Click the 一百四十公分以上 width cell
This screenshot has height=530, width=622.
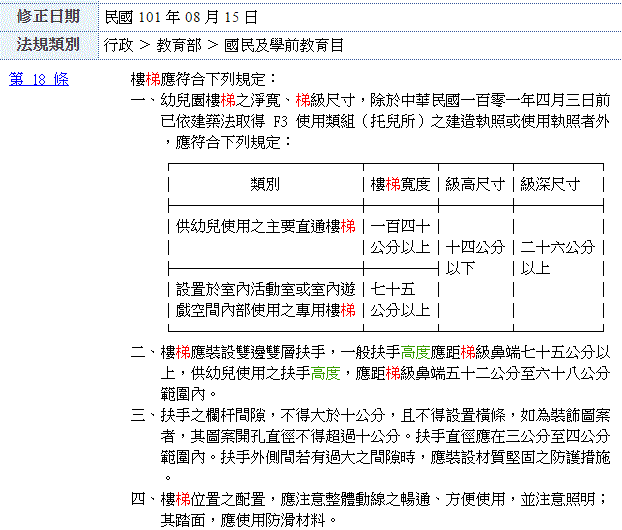tap(400, 236)
